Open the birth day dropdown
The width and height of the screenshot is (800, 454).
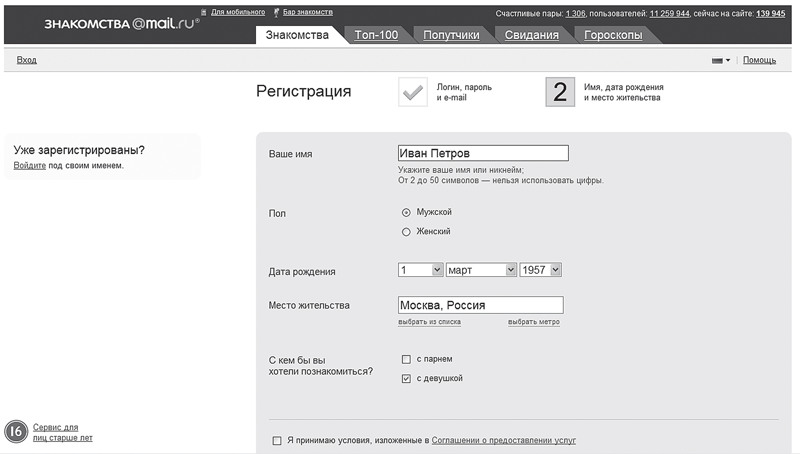point(420,270)
